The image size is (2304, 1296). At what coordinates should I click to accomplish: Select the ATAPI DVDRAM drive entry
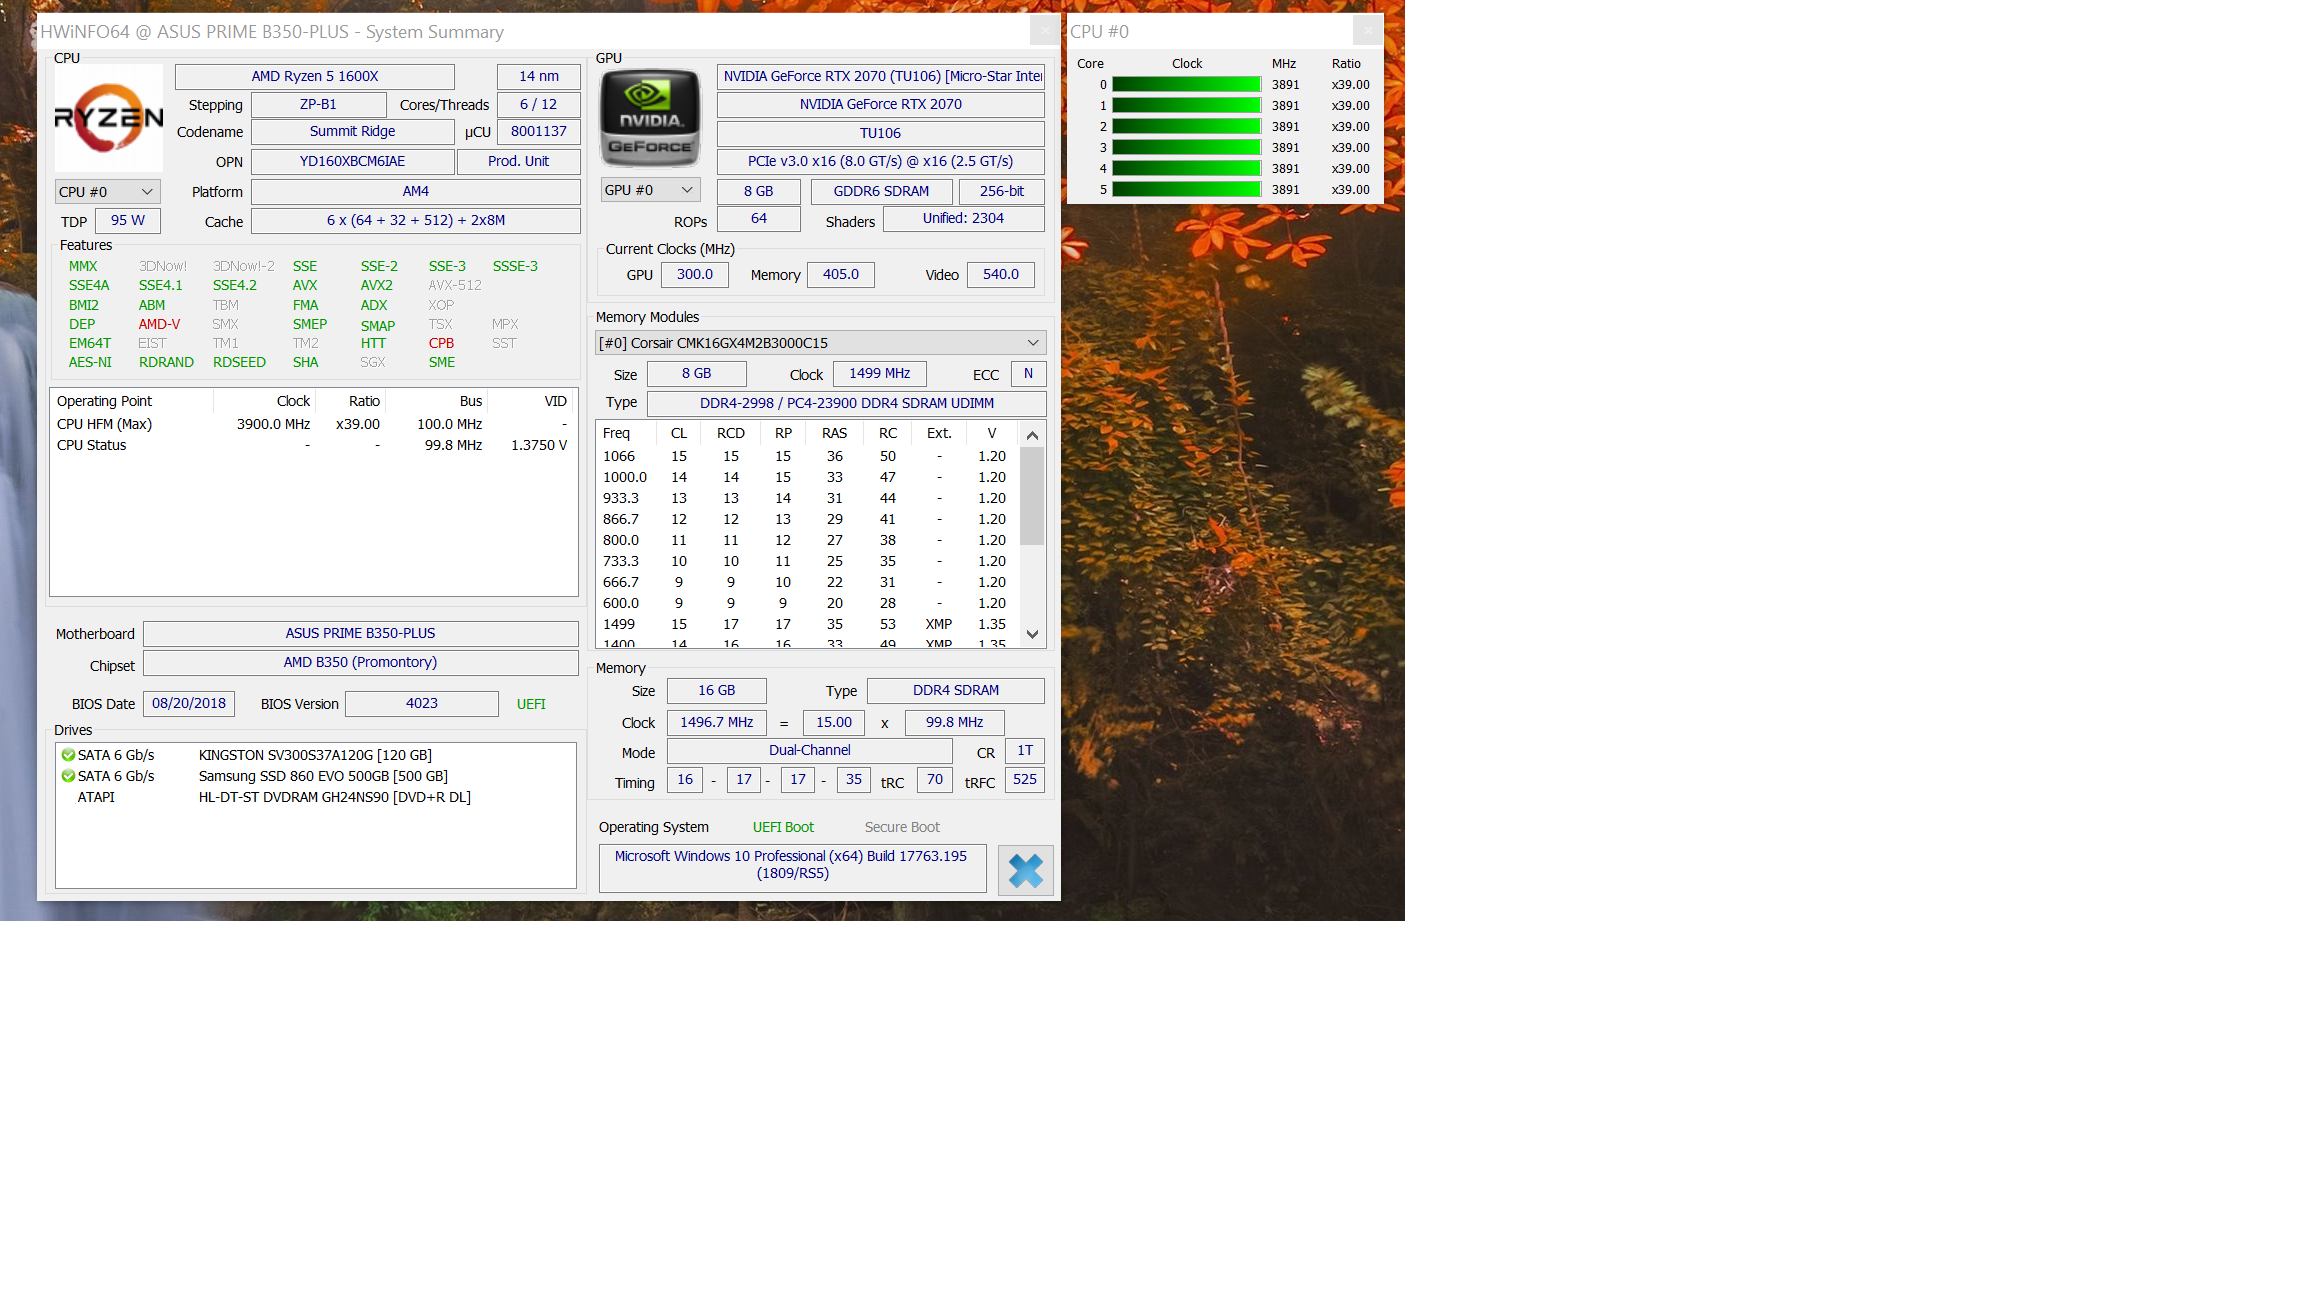coord(334,797)
